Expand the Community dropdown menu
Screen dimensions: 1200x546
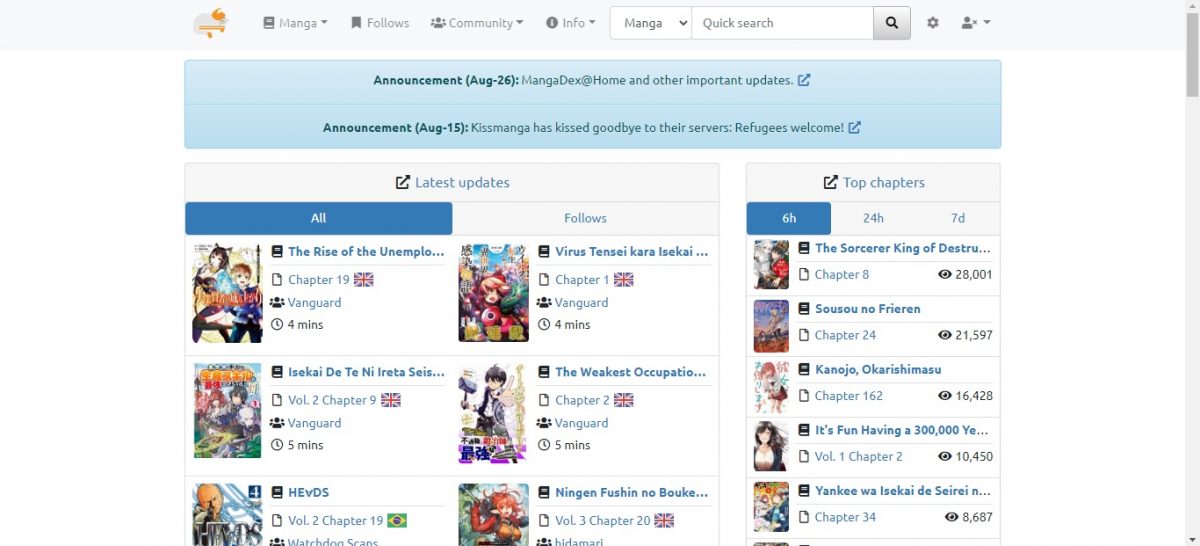coord(477,23)
